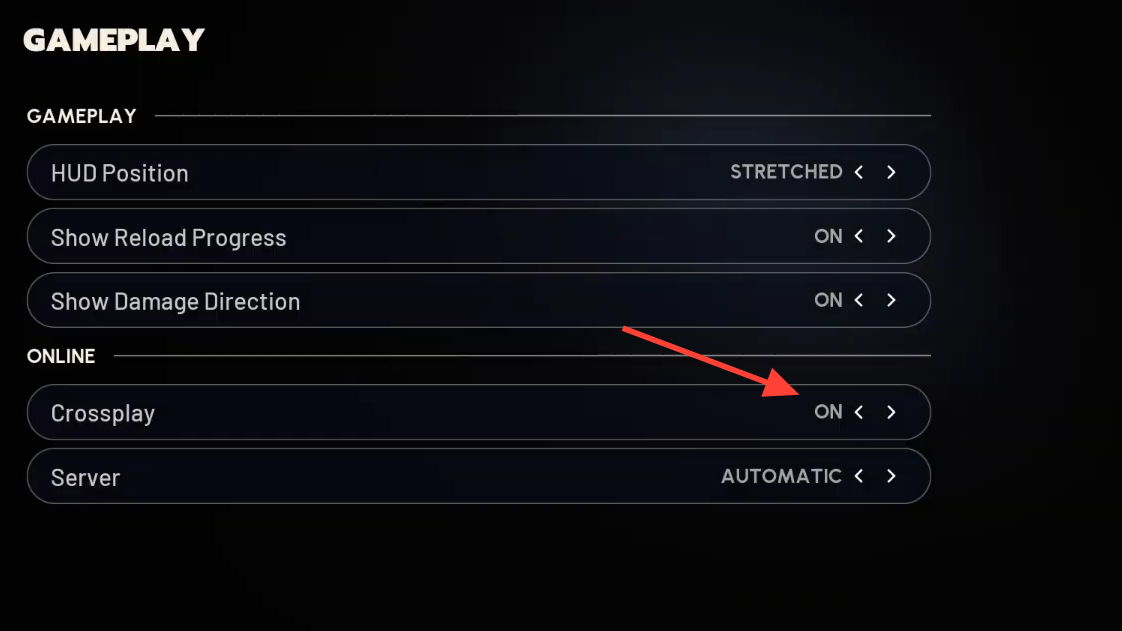Screen dimensions: 1122x631
Task: Click the AUTOMATIC server value
Action: tap(781, 476)
